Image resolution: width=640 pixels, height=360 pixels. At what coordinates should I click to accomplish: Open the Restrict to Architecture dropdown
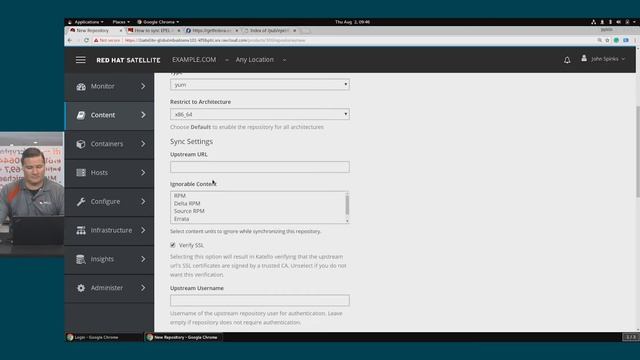(x=260, y=114)
